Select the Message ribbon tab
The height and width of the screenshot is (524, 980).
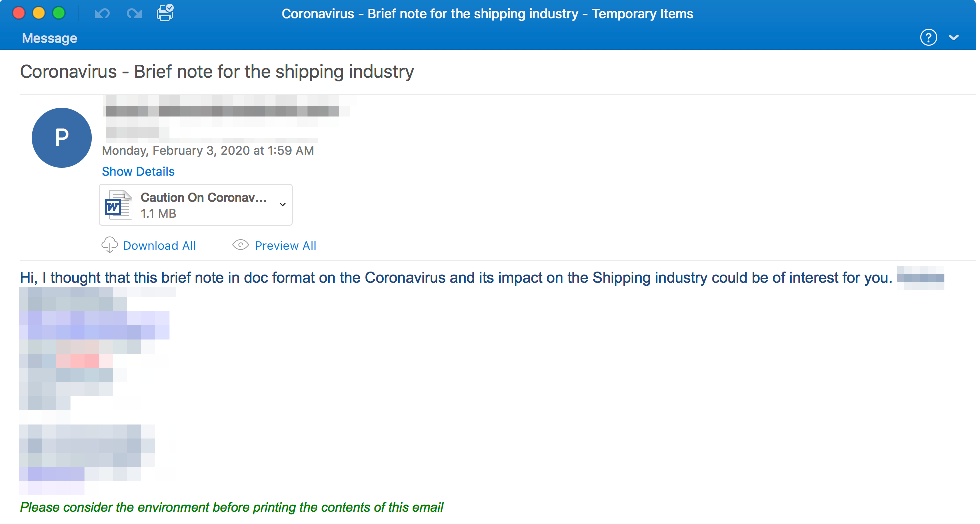[49, 38]
